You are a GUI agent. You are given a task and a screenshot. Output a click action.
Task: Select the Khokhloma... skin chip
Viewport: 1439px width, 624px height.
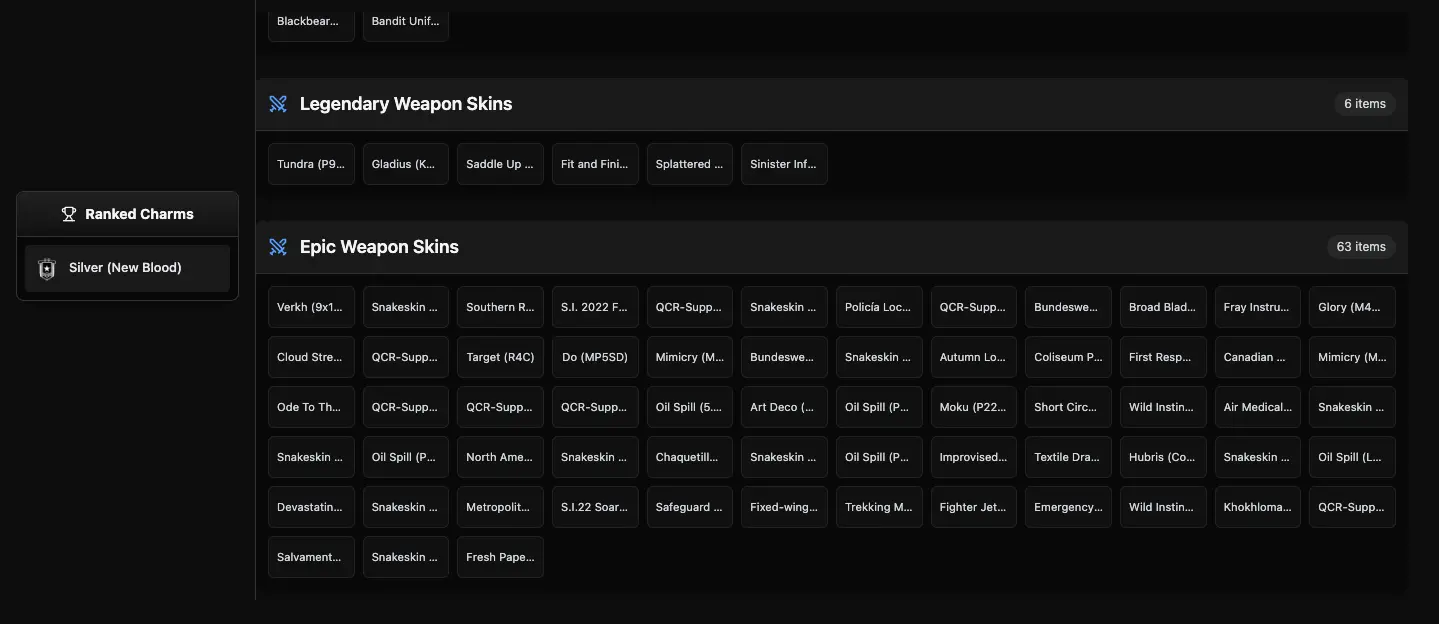1258,507
